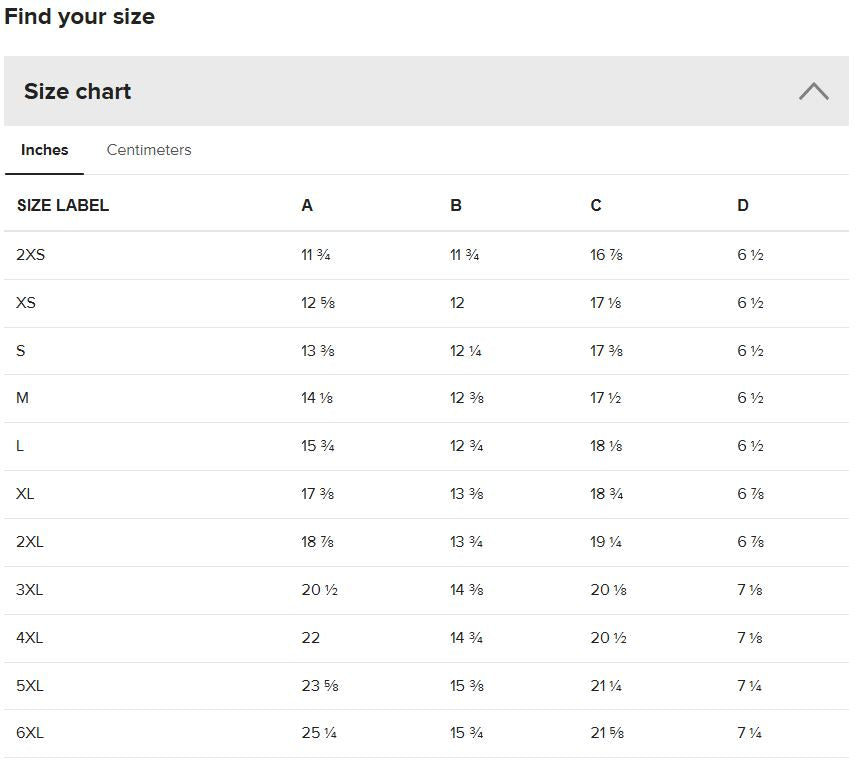Click the 25 ¼ value for 6XL
856x775 pixels.
pos(319,733)
